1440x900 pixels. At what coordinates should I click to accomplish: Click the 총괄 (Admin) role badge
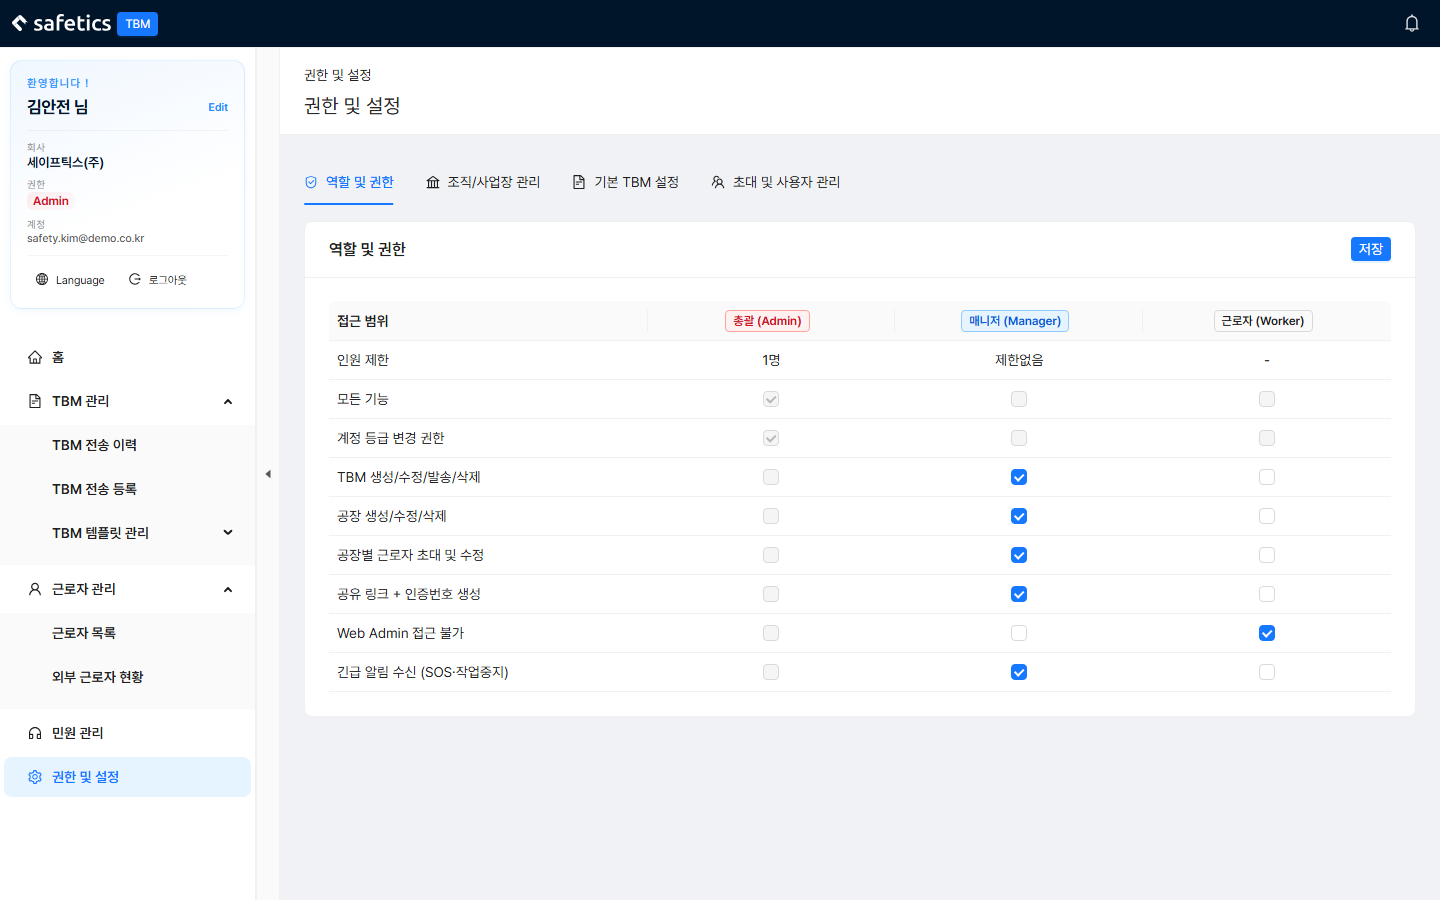coord(767,321)
